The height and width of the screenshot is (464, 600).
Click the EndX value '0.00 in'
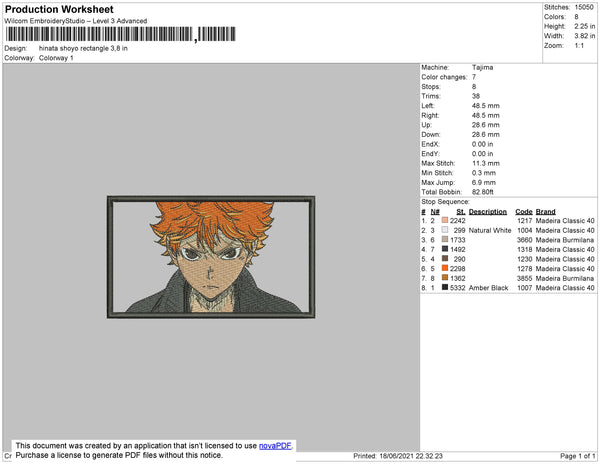coord(483,144)
